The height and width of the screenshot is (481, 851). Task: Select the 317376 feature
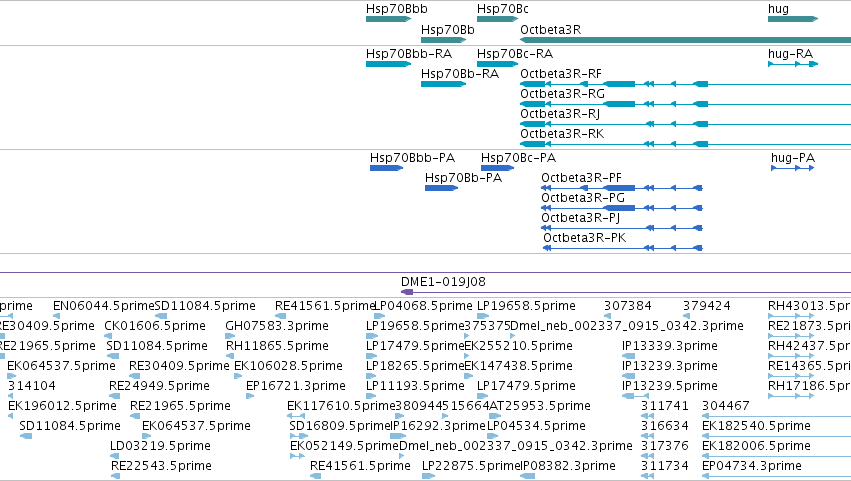(x=647, y=457)
